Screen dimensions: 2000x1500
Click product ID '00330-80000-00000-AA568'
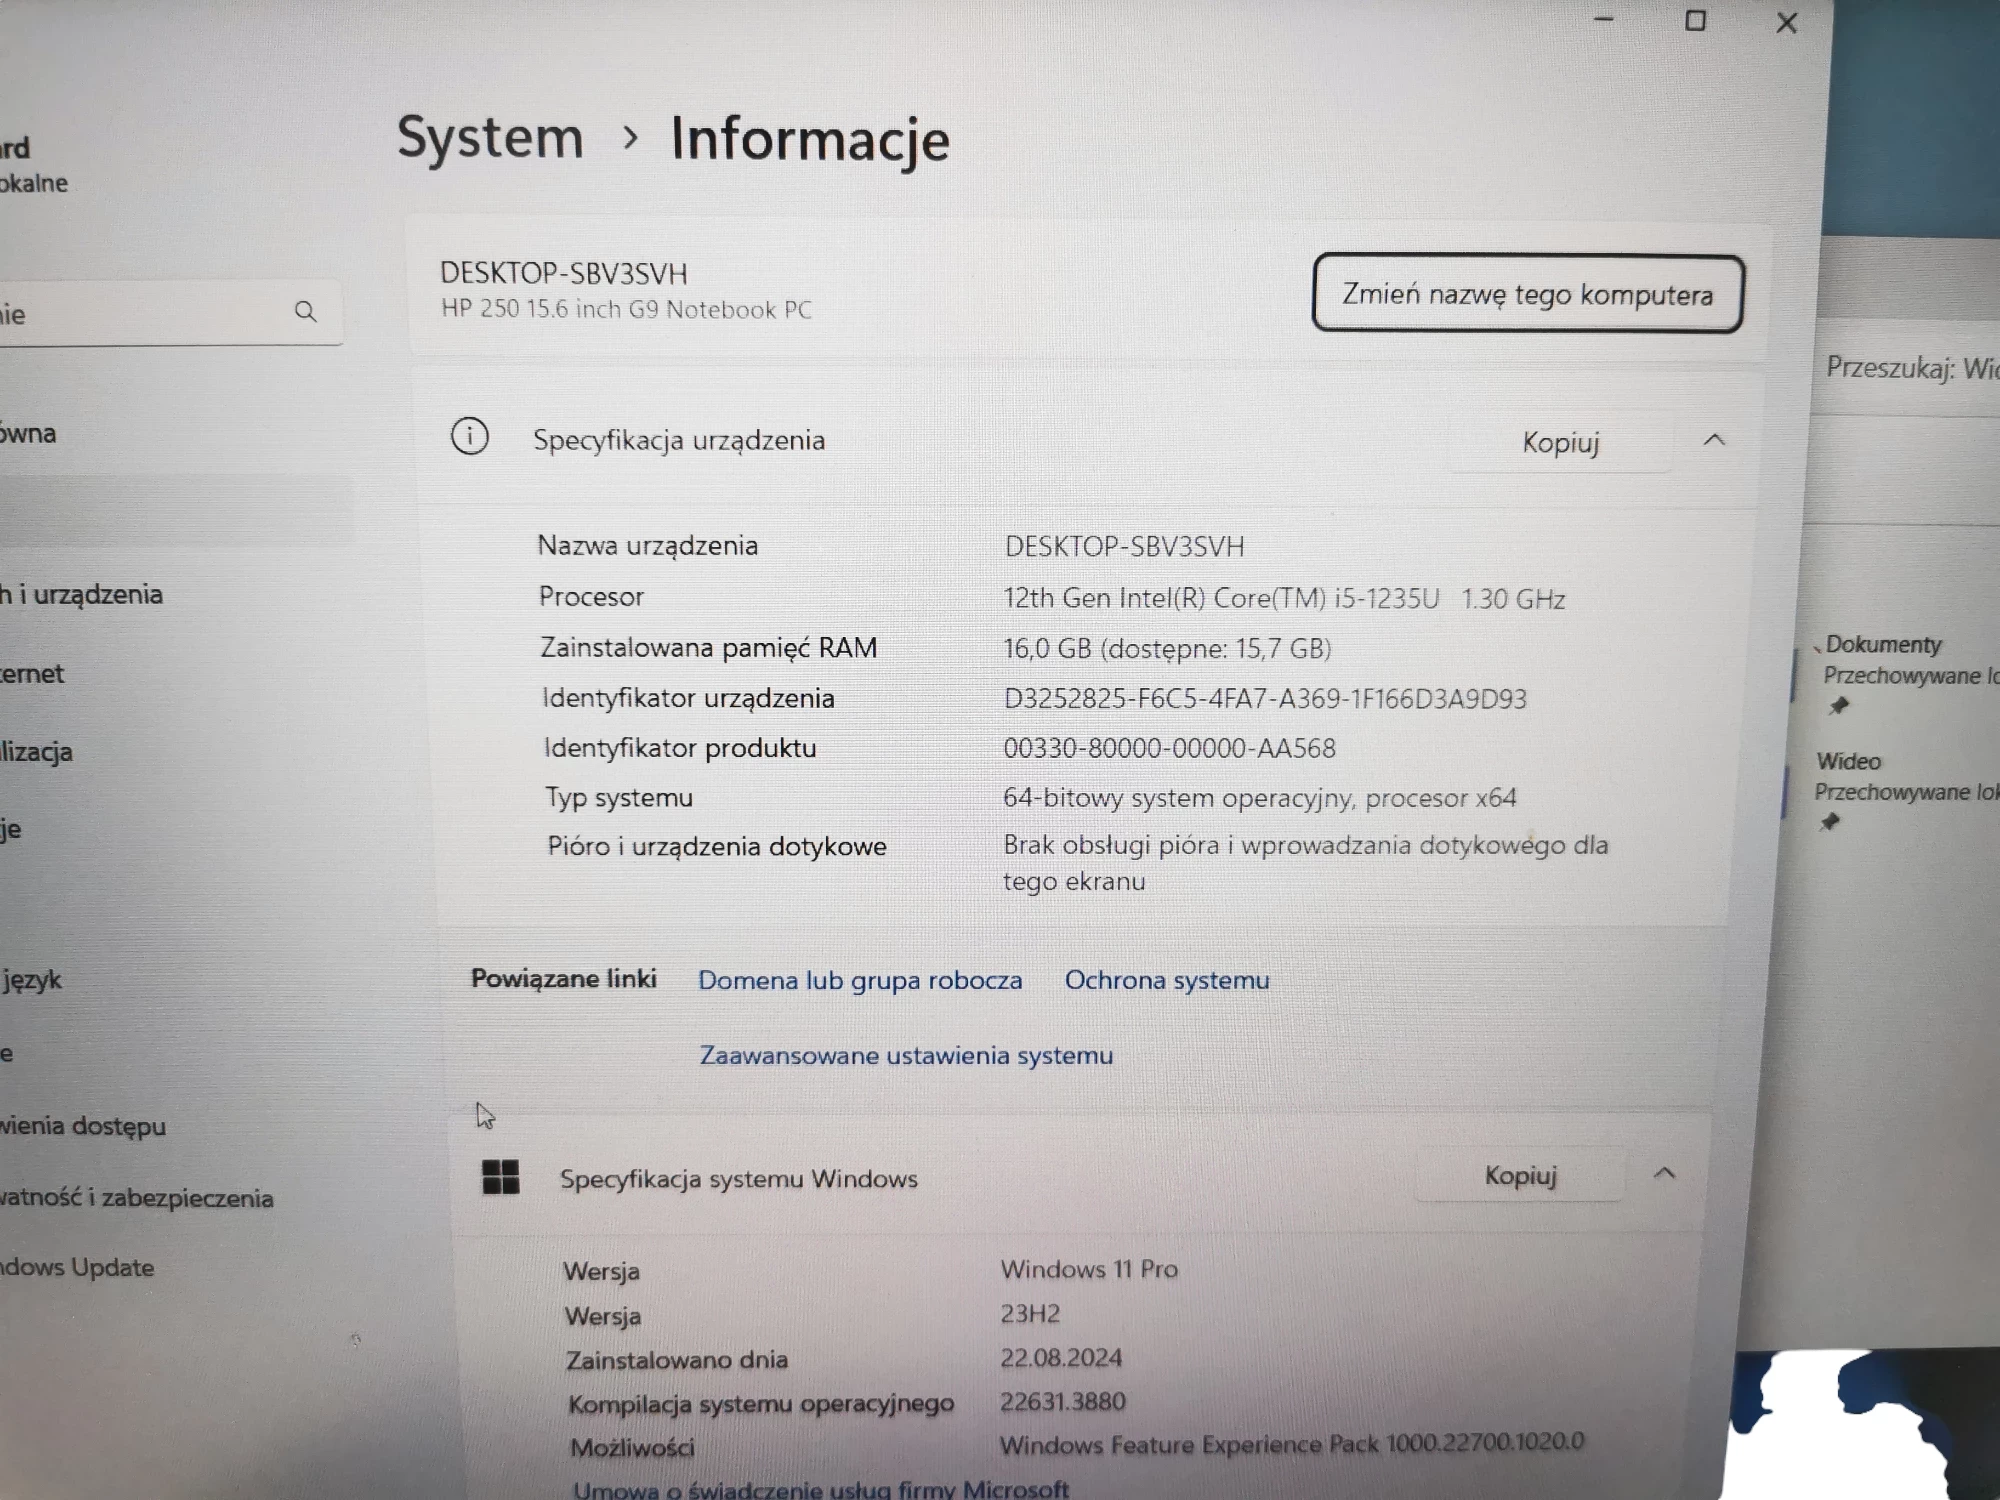pyautogui.click(x=1169, y=748)
